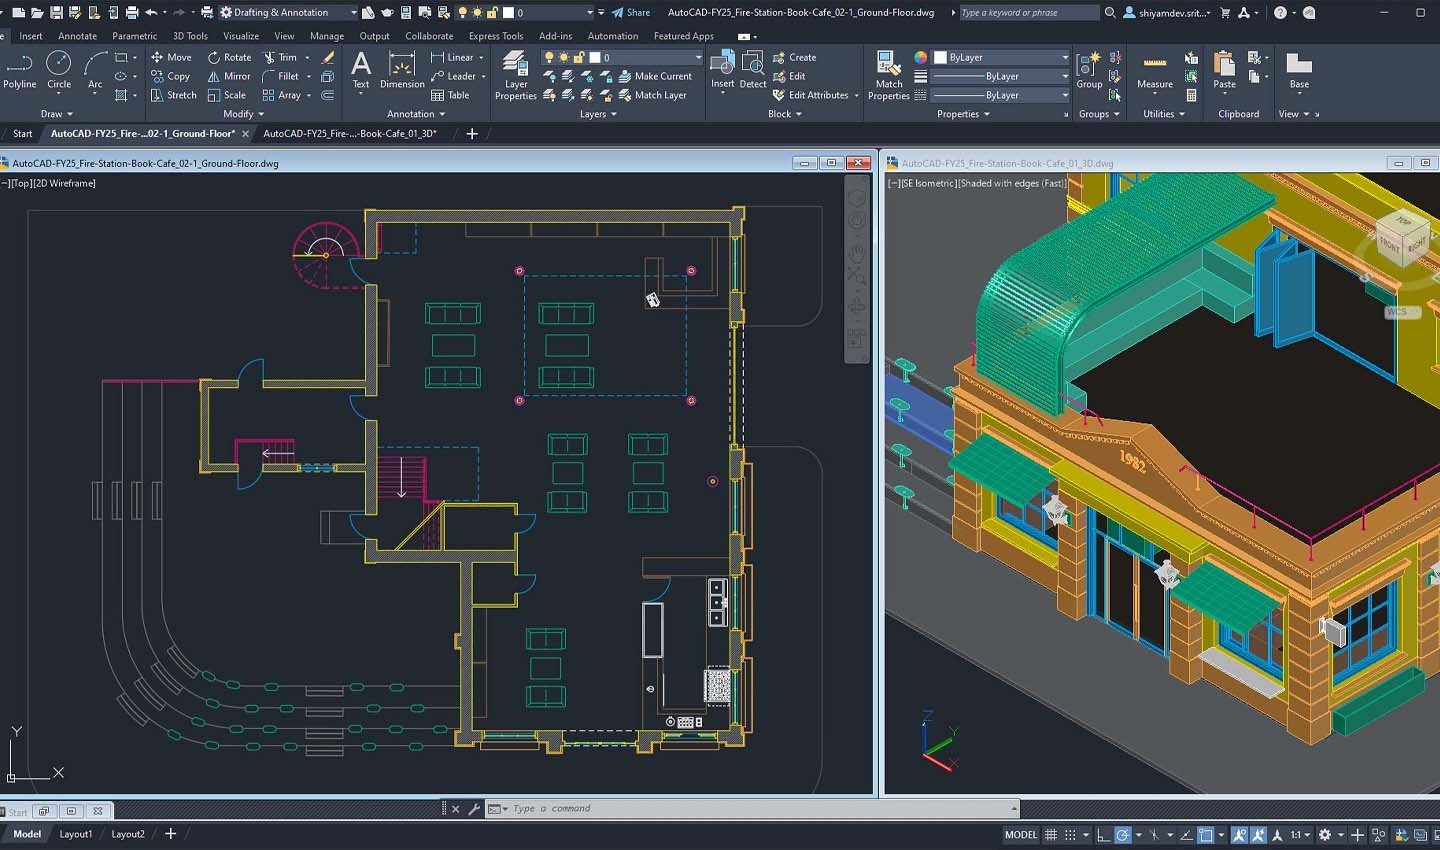Click Create block button
This screenshot has width=1440, height=850.
[x=795, y=57]
